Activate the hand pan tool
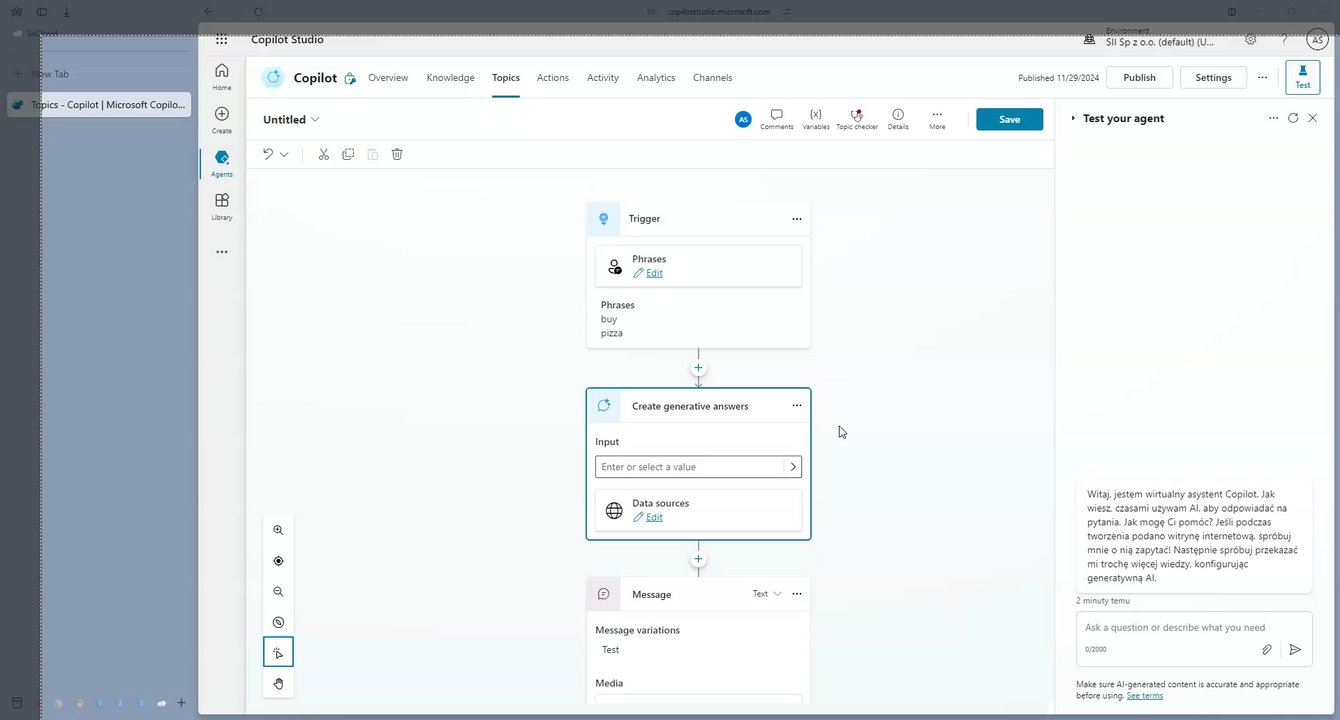 tap(278, 684)
